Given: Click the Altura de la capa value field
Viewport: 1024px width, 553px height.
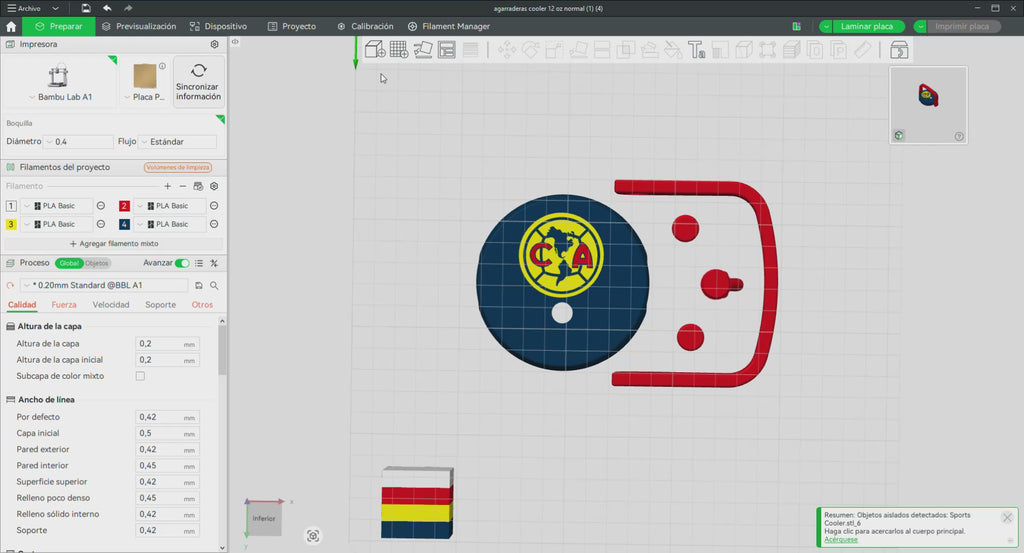Looking at the screenshot, I should pyautogui.click(x=167, y=343).
